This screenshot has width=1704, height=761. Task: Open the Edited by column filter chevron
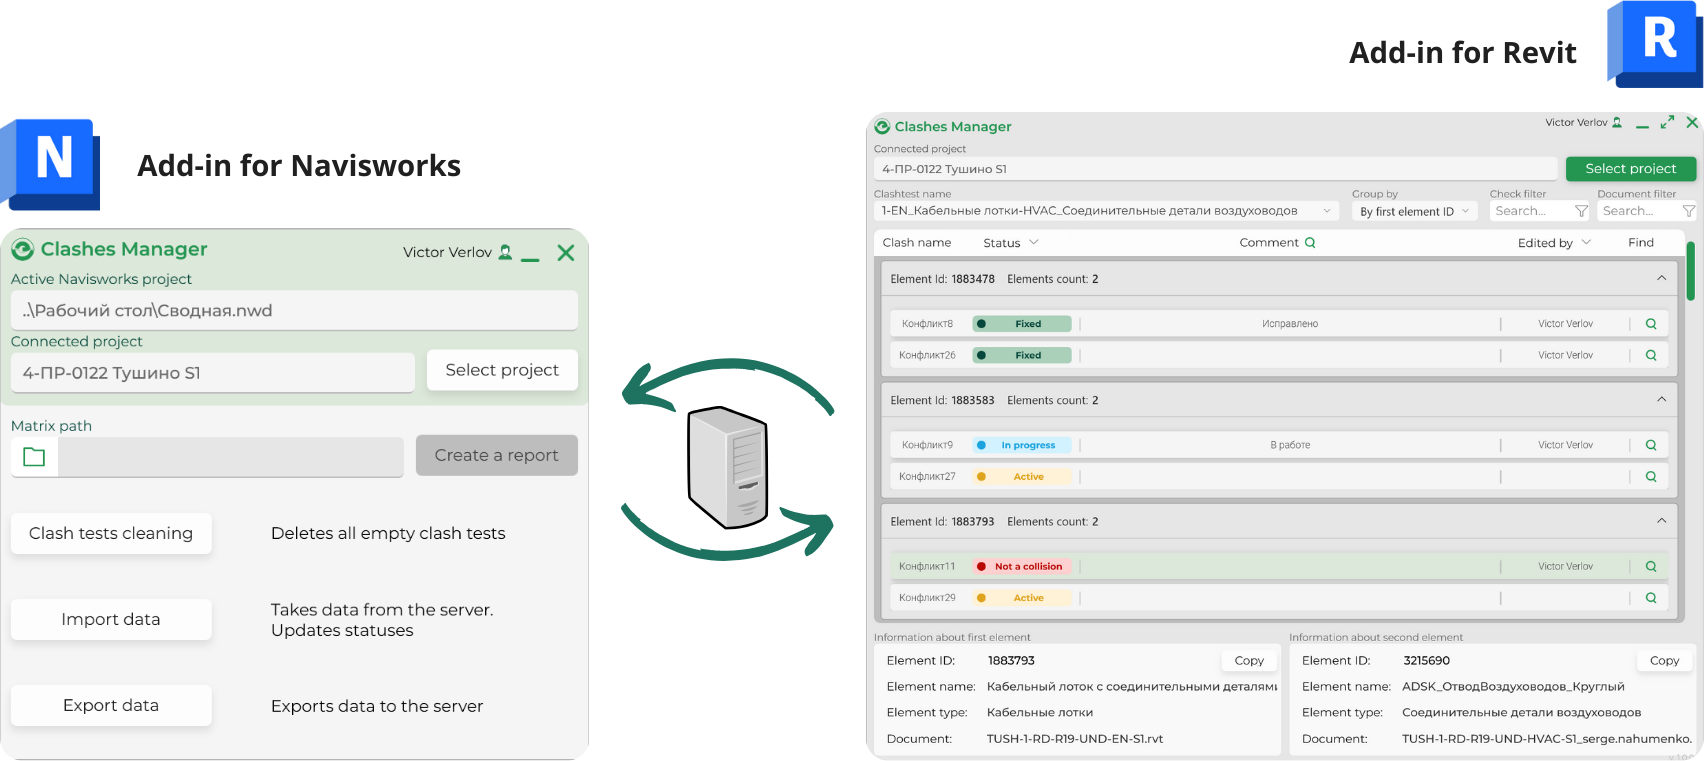pos(1586,242)
